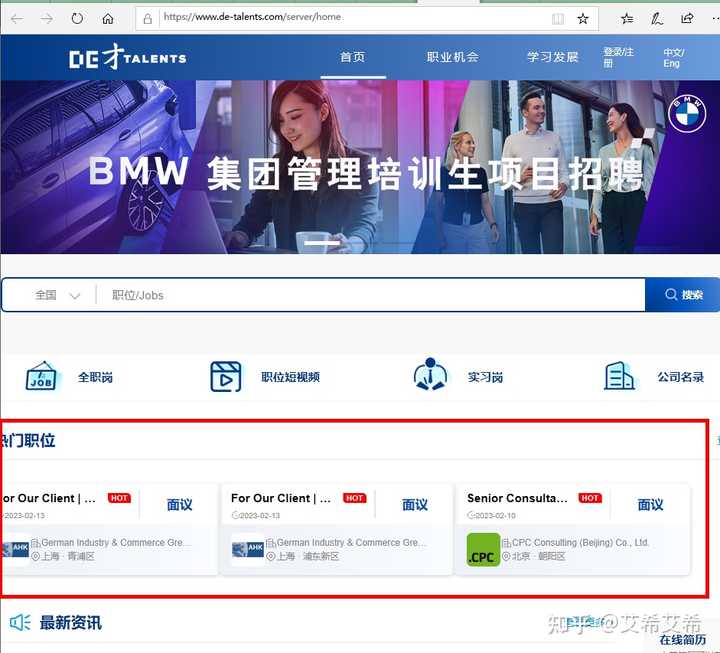
Task: Switch language via 中文/Eng
Action: click(x=674, y=58)
